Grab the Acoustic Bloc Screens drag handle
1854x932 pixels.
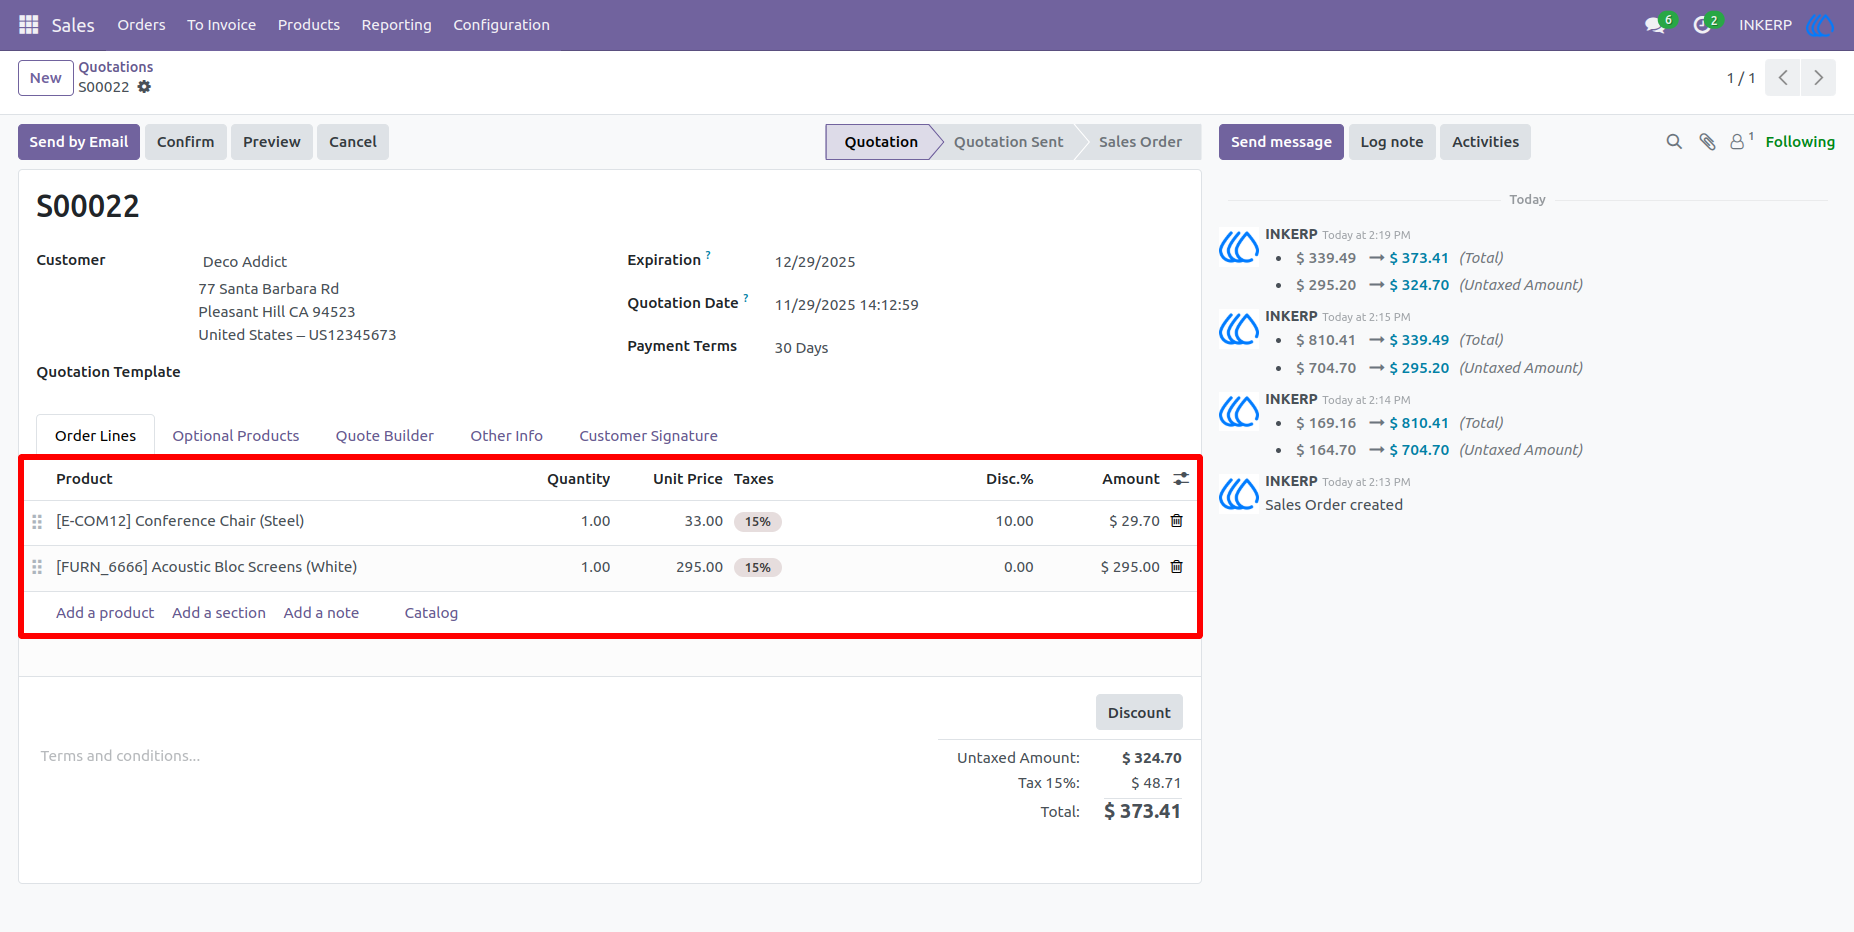coord(37,567)
